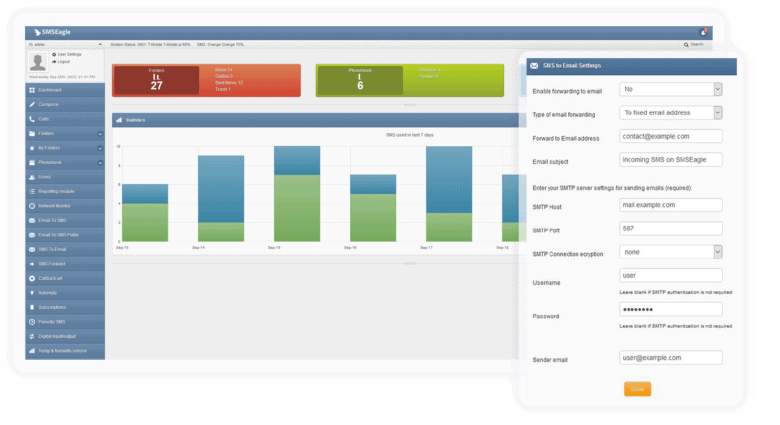Screen dimensions: 780x425
Task: Open the SMTP Connection encryption dropdown
Action: point(670,252)
